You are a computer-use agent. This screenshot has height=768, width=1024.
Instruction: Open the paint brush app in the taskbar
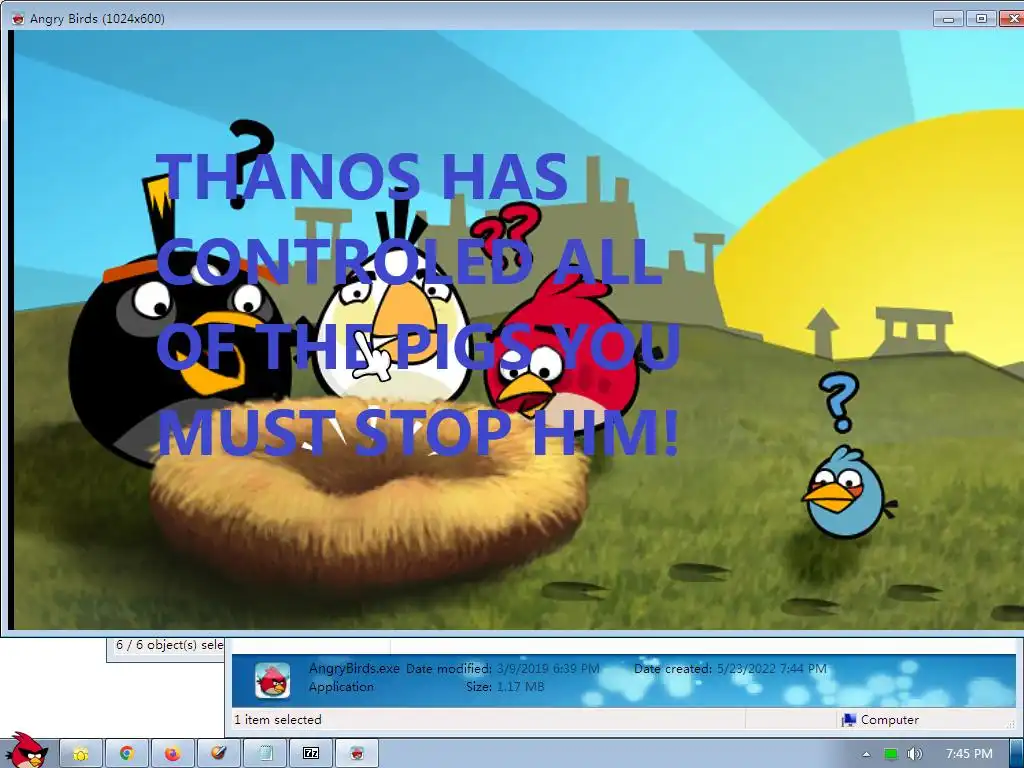tap(218, 754)
